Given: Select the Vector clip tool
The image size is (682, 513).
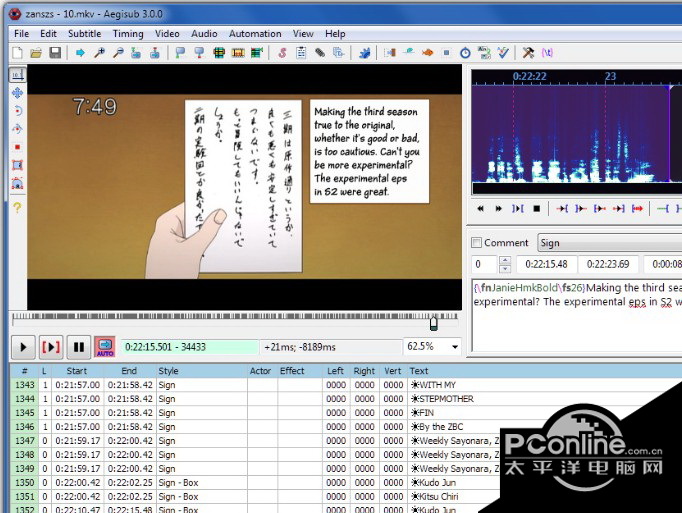Looking at the screenshot, I should coord(17,183).
